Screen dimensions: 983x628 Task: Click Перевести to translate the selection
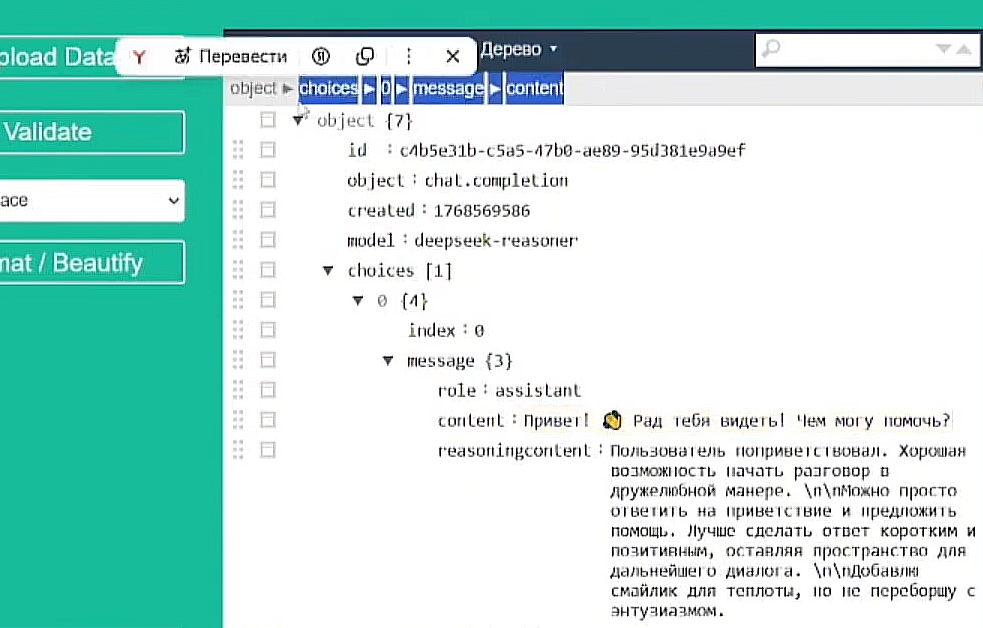[x=231, y=57]
